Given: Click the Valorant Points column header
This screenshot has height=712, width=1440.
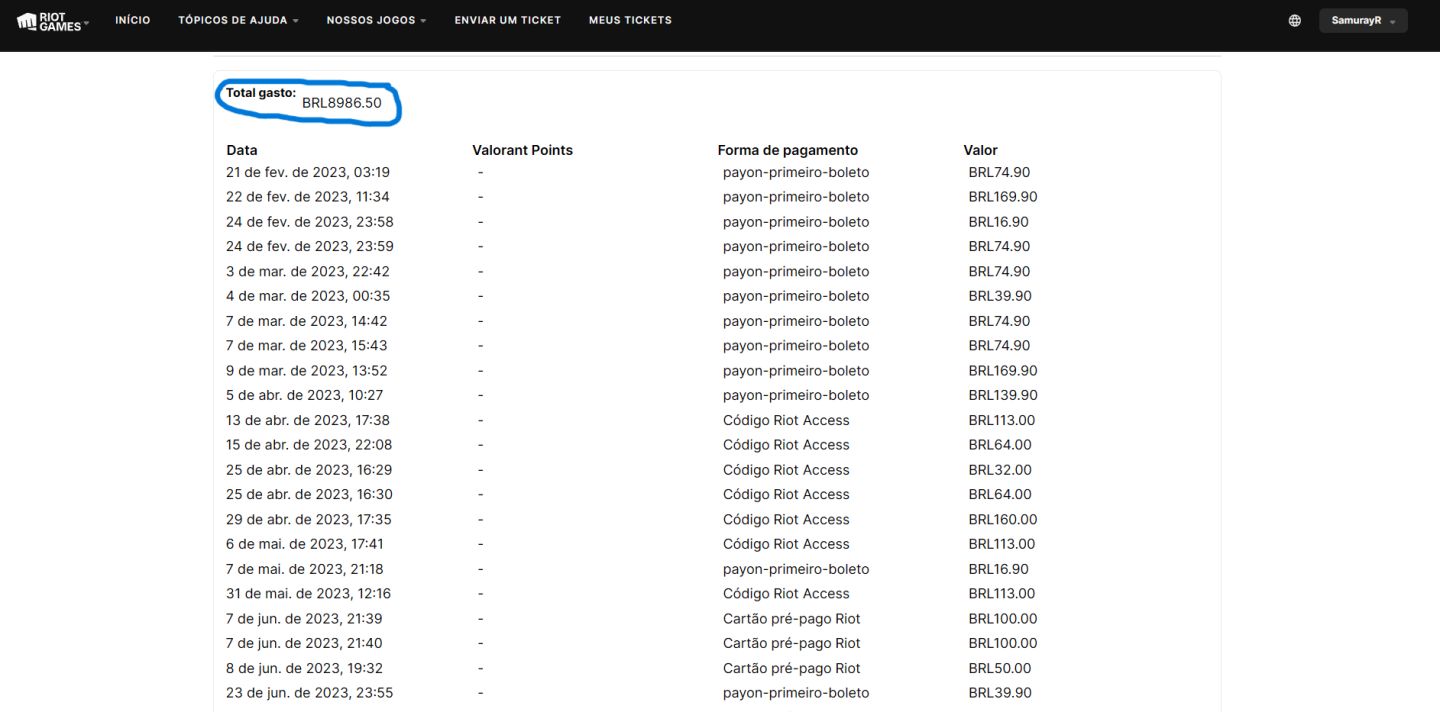Looking at the screenshot, I should pyautogui.click(x=522, y=150).
